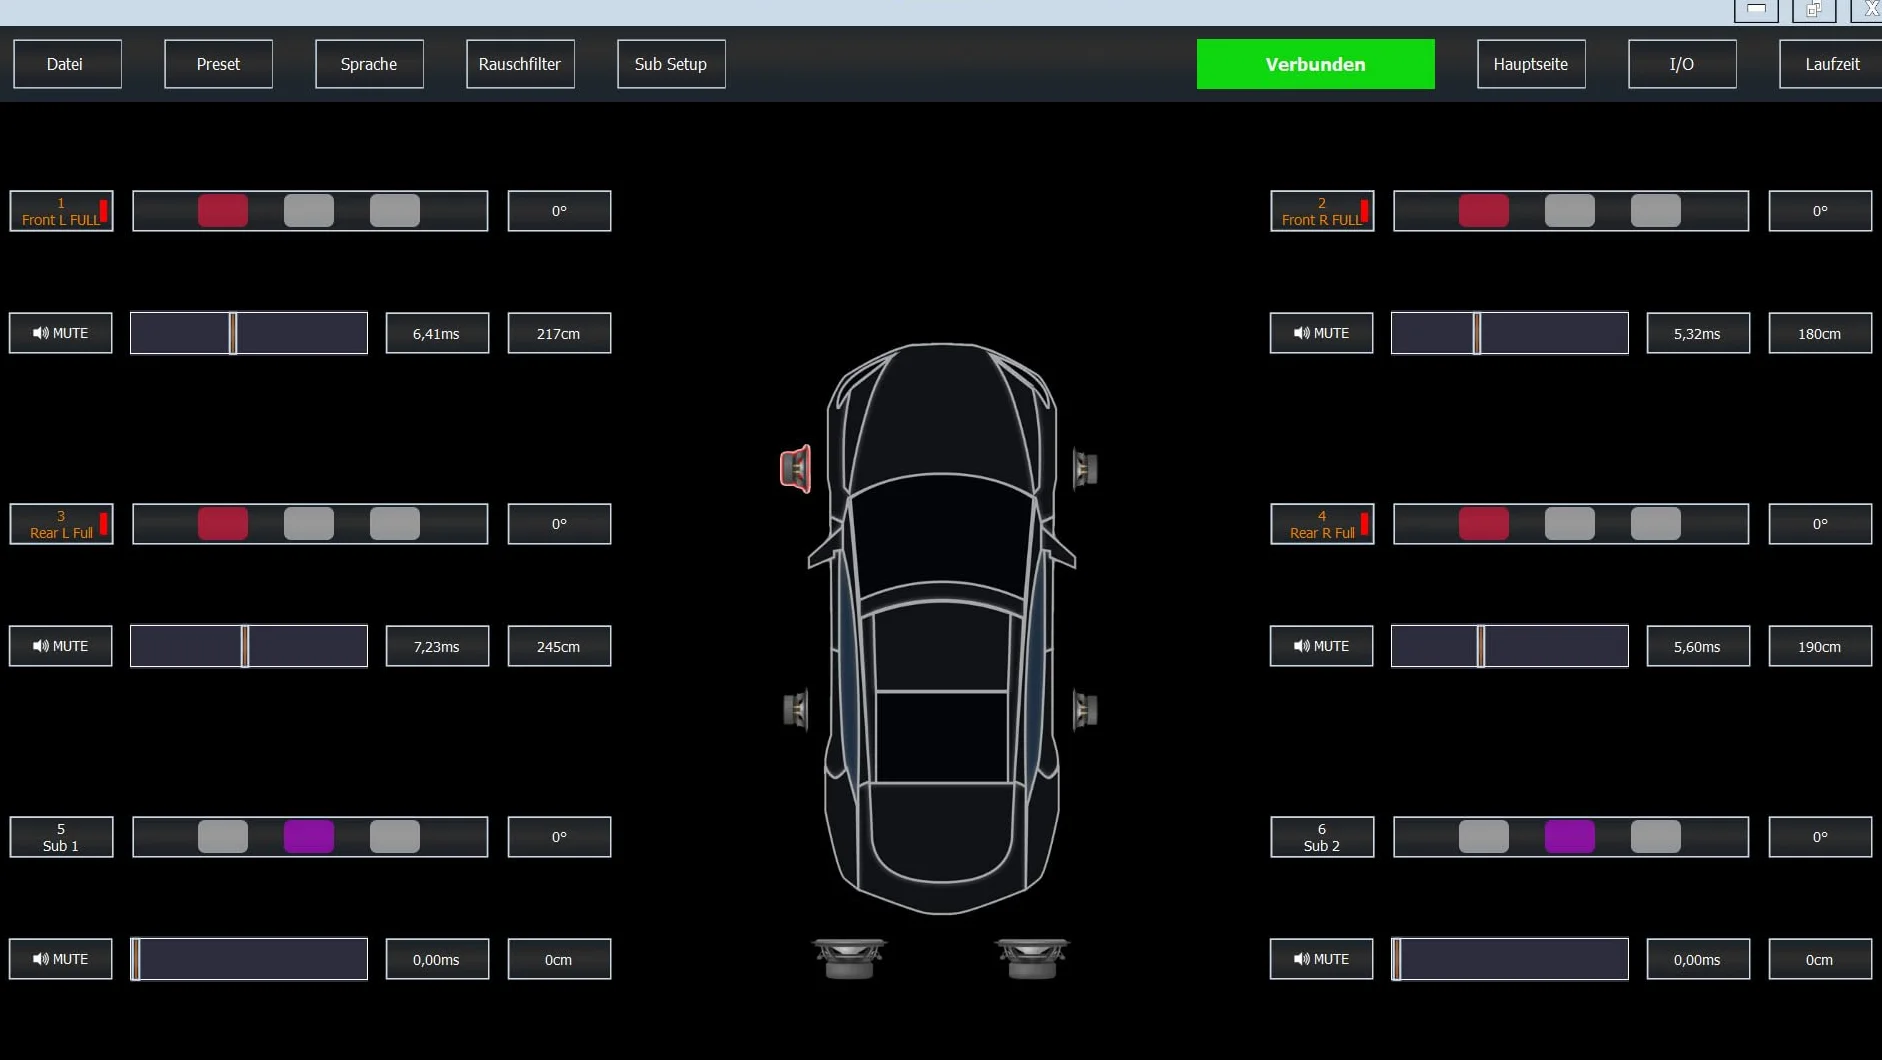Select the rear left speaker icon
The width and height of the screenshot is (1882, 1060).
[796, 711]
